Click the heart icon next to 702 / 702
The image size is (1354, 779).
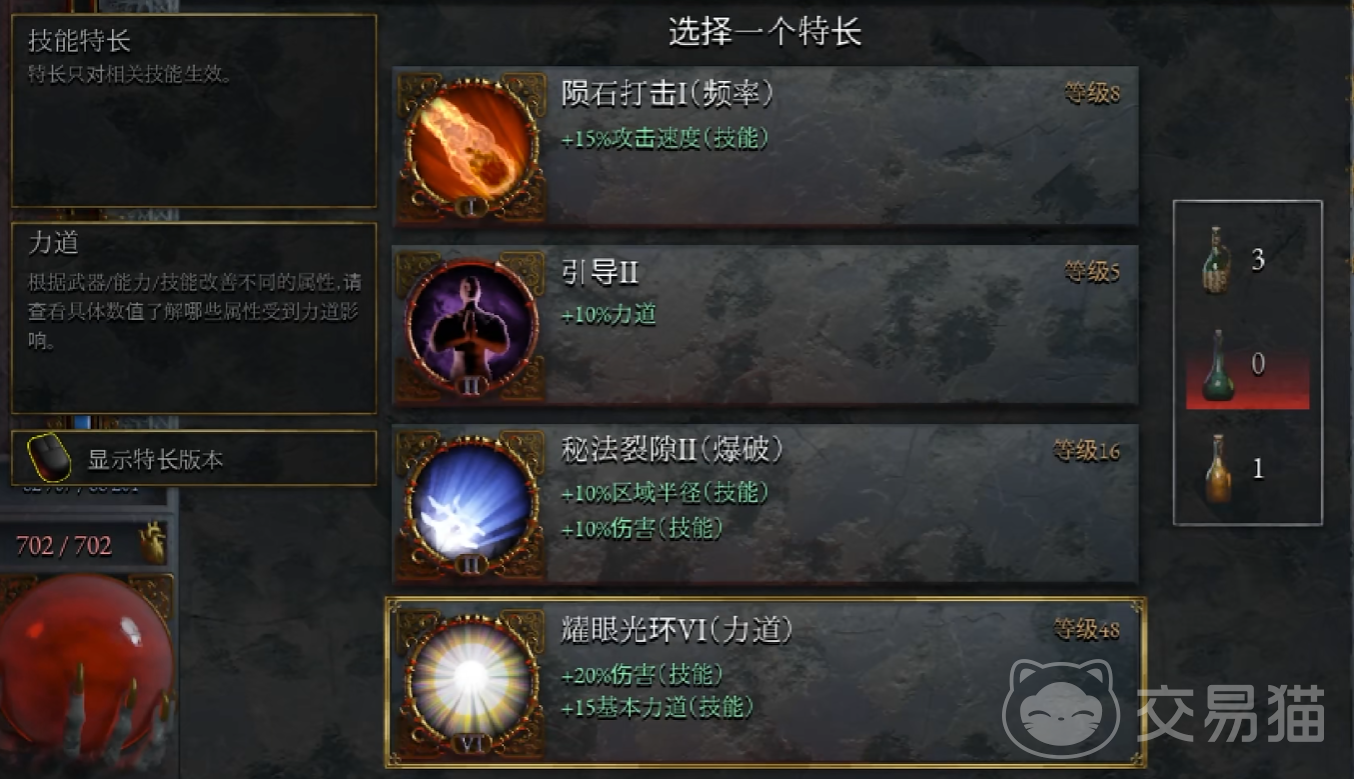[x=152, y=545]
